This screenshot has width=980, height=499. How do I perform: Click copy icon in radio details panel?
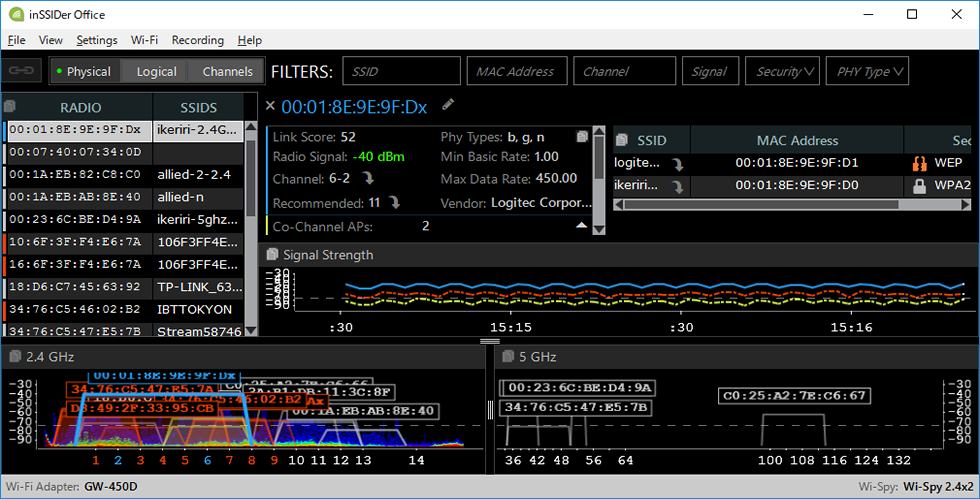click(582, 136)
